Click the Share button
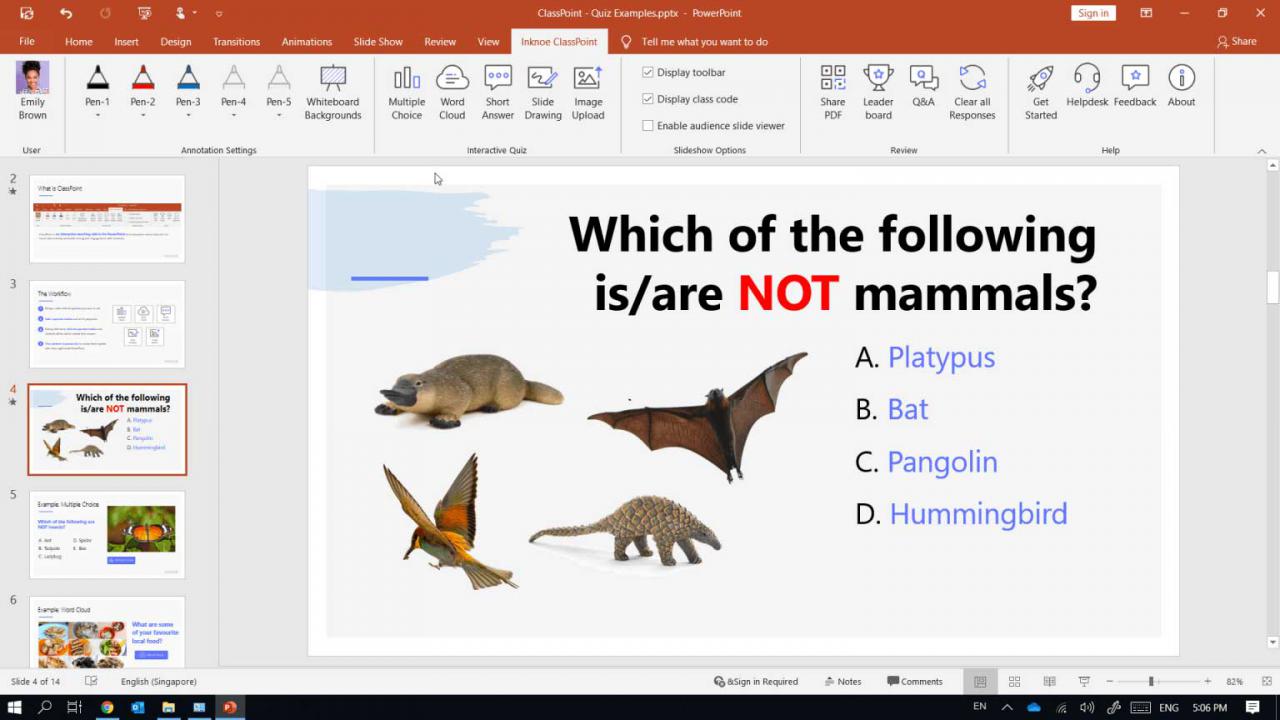Screen dimensions: 1280x720 click(x=1236, y=42)
